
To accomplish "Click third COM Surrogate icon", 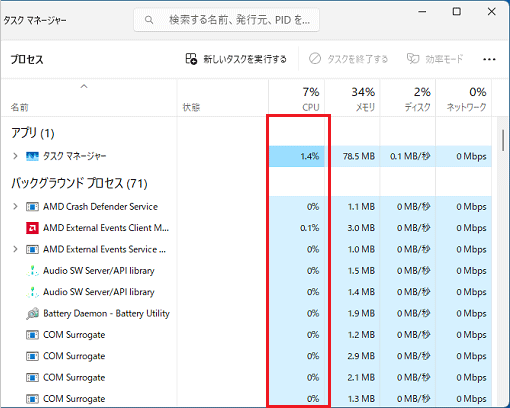I will click(x=32, y=377).
